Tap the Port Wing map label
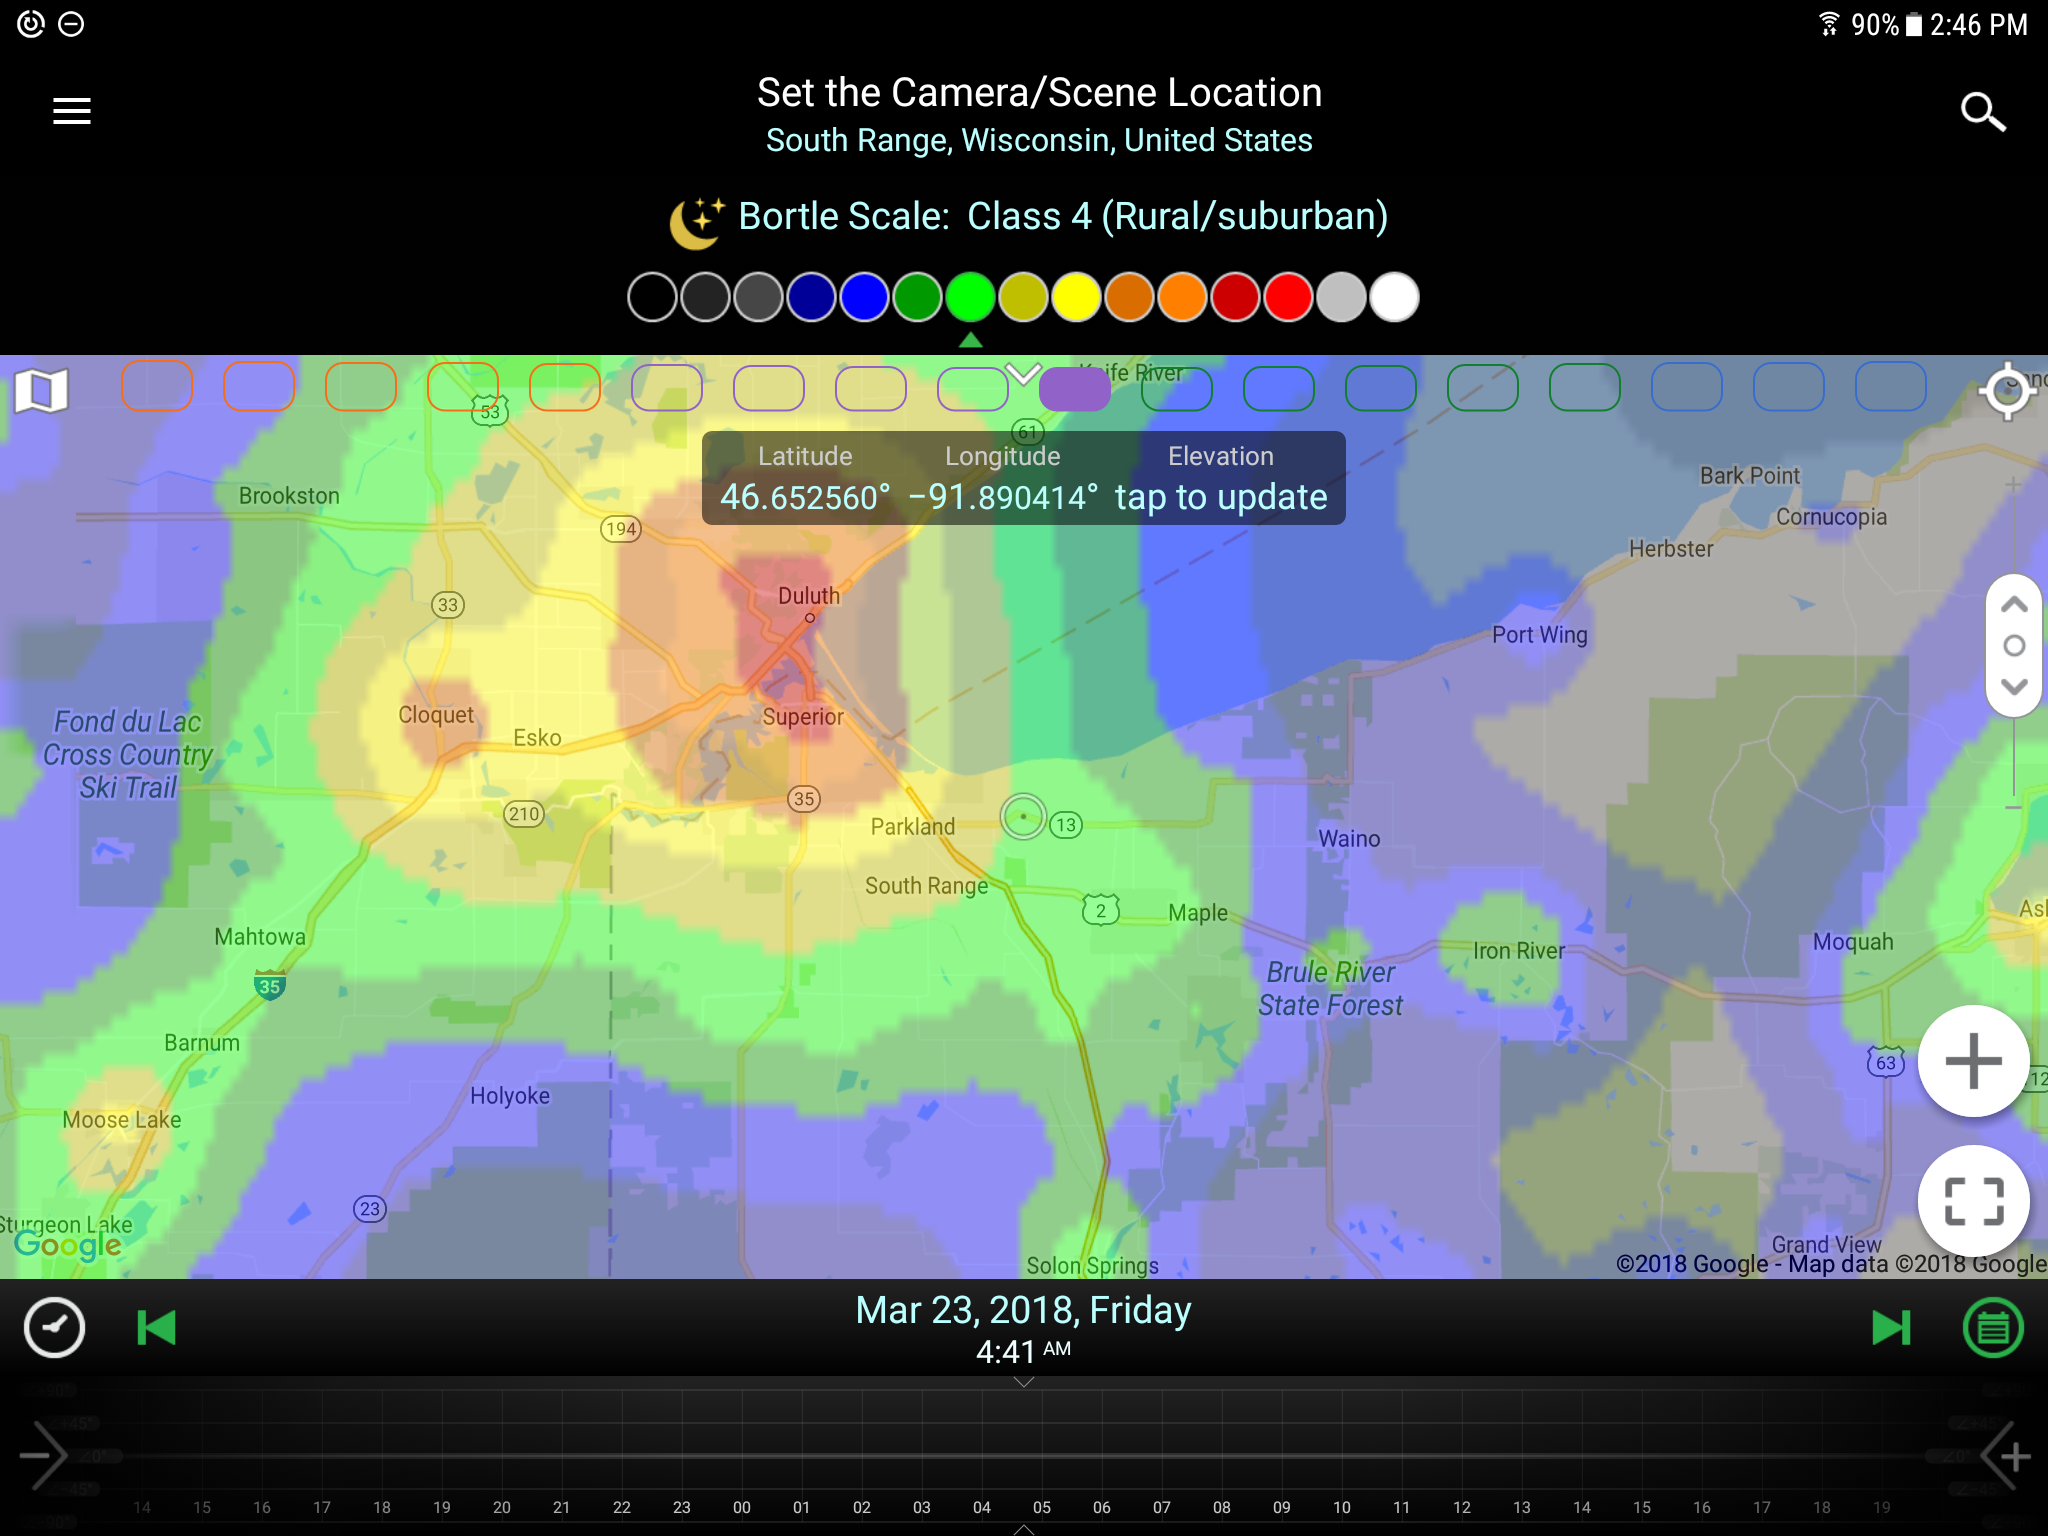This screenshot has width=2048, height=1536. tap(1540, 635)
